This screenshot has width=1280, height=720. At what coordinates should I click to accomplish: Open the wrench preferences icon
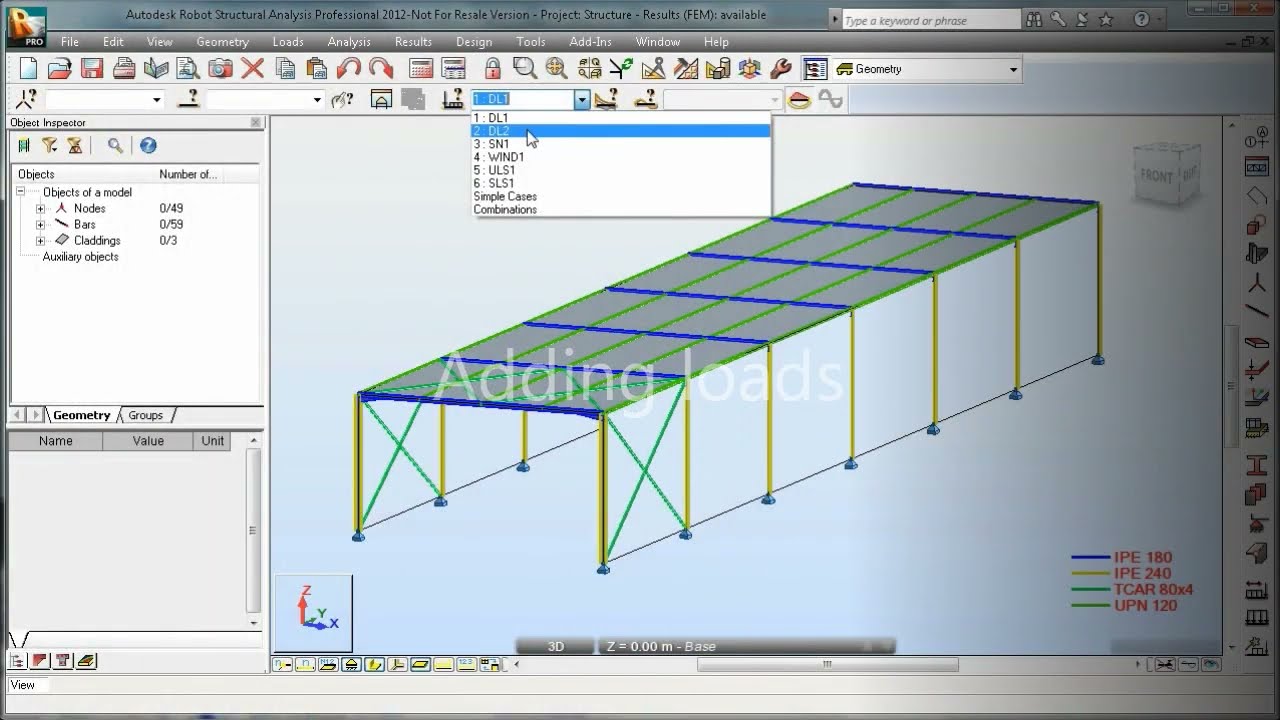781,69
